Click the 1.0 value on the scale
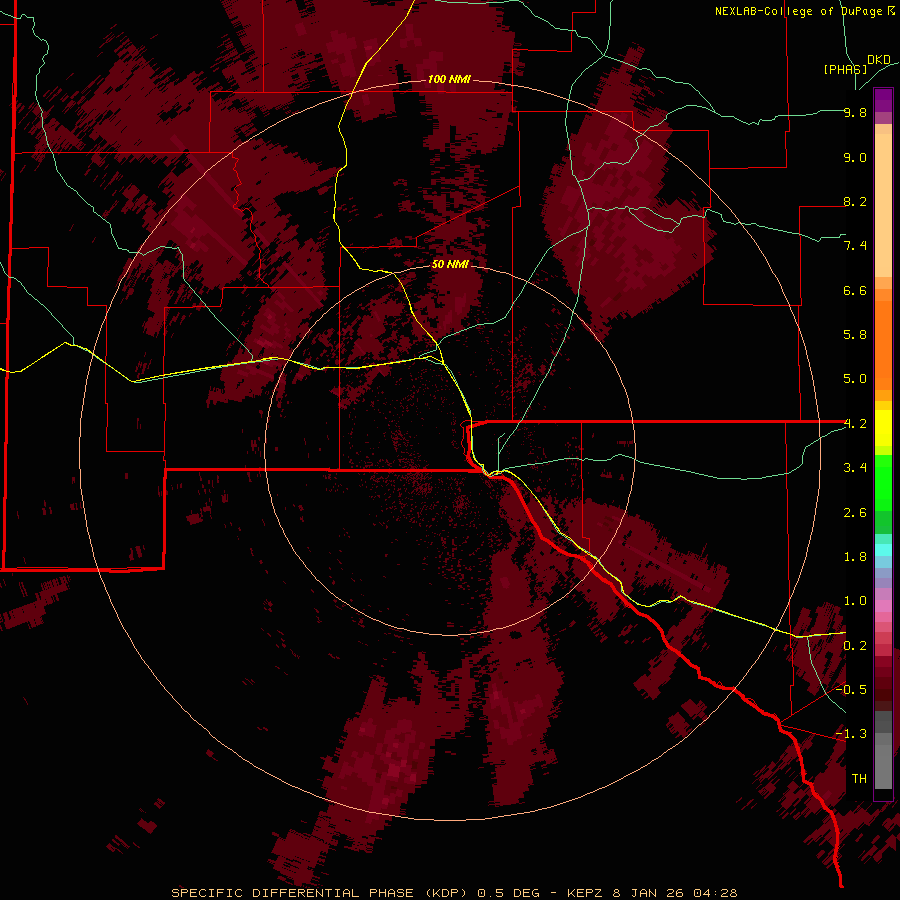This screenshot has width=900, height=900. 855,601
